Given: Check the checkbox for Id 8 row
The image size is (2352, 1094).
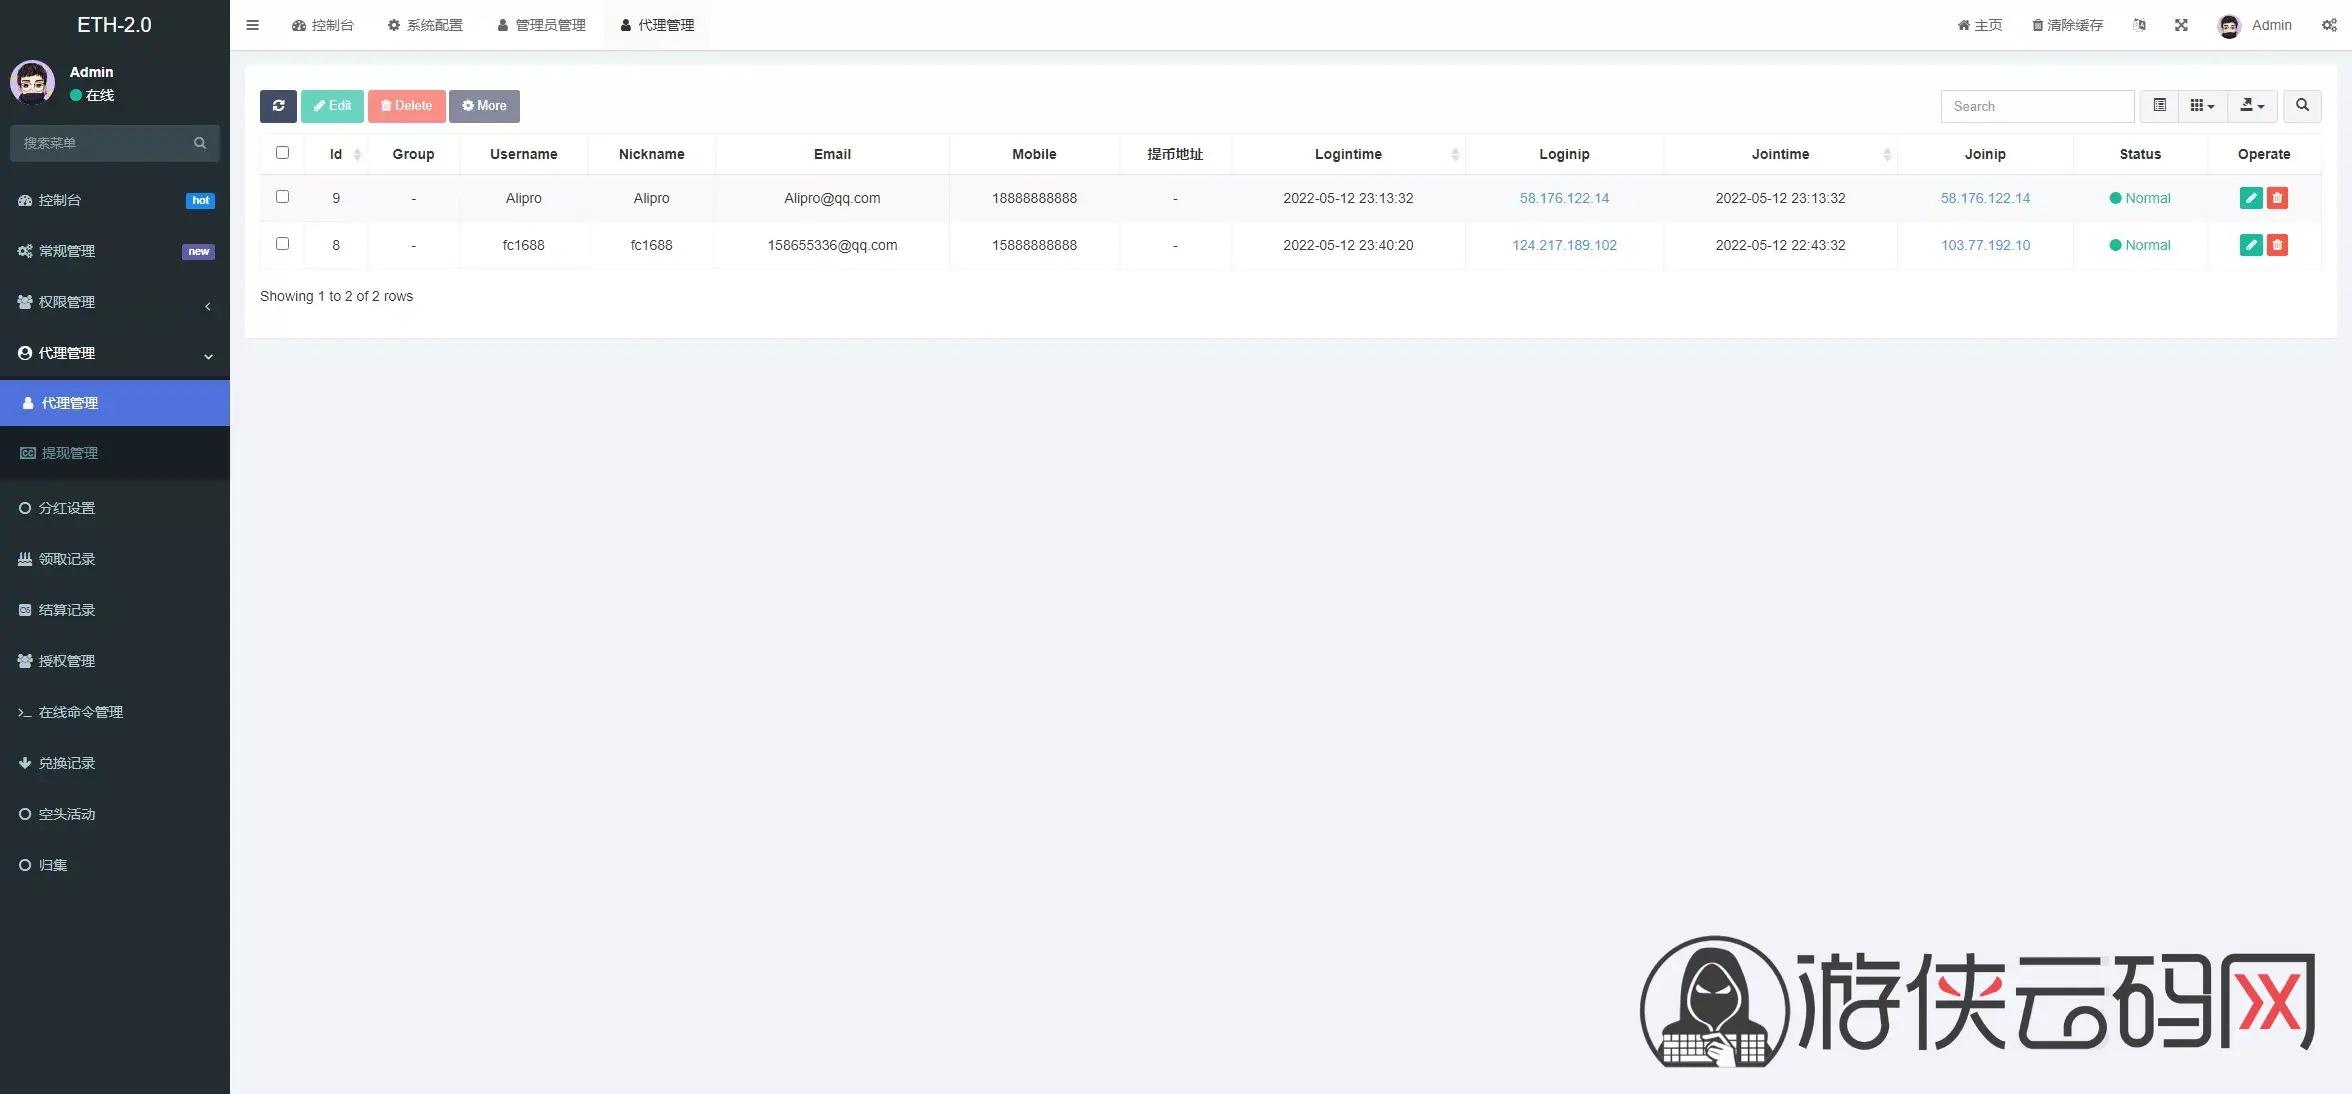Looking at the screenshot, I should tap(282, 244).
